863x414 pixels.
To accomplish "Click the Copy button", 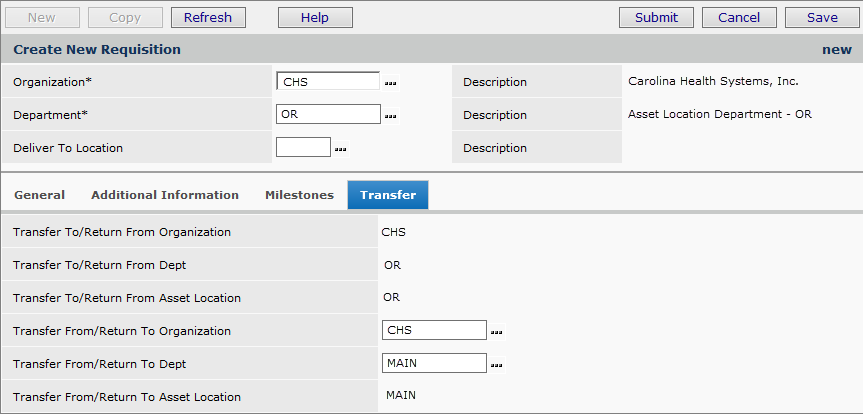I will click(x=125, y=17).
